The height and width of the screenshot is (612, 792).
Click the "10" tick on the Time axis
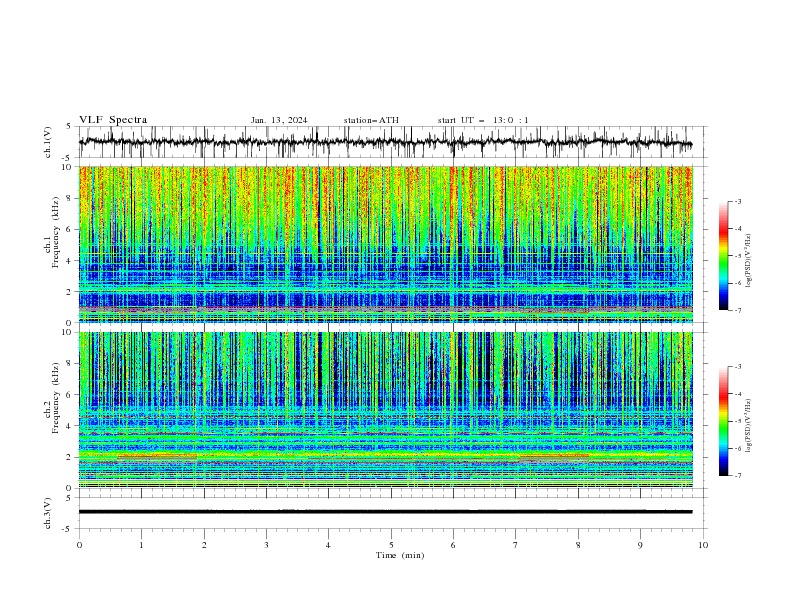coord(703,545)
